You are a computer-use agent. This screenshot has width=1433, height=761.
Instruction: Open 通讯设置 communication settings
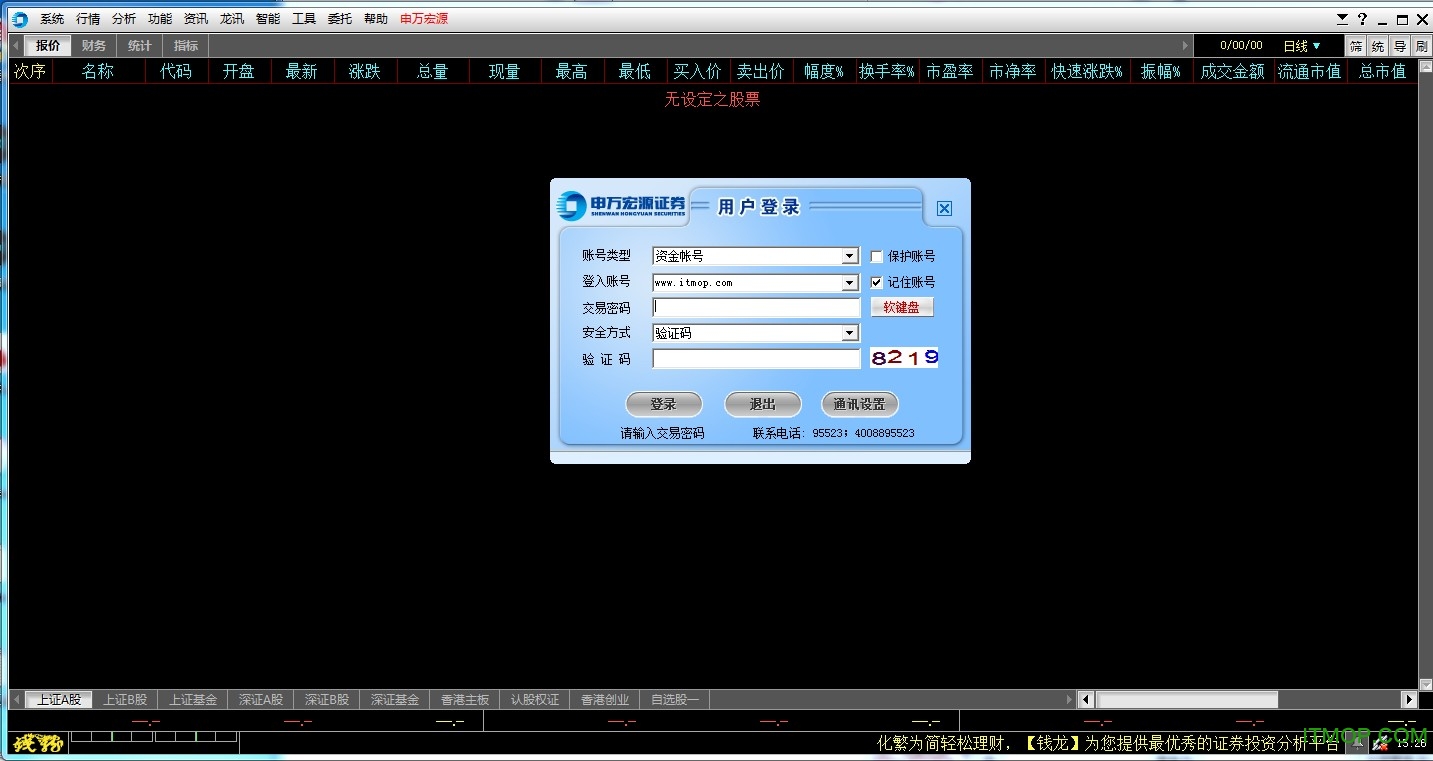(860, 404)
